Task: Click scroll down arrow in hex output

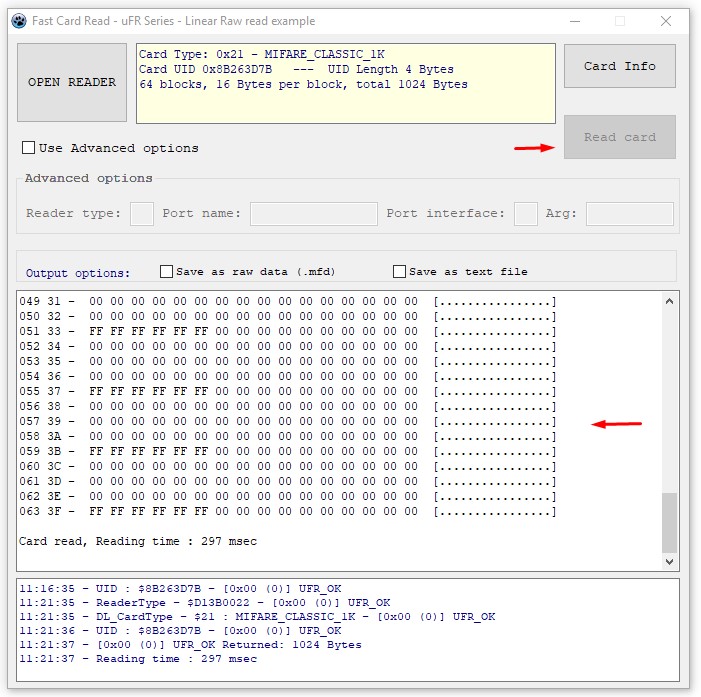Action: (669, 562)
